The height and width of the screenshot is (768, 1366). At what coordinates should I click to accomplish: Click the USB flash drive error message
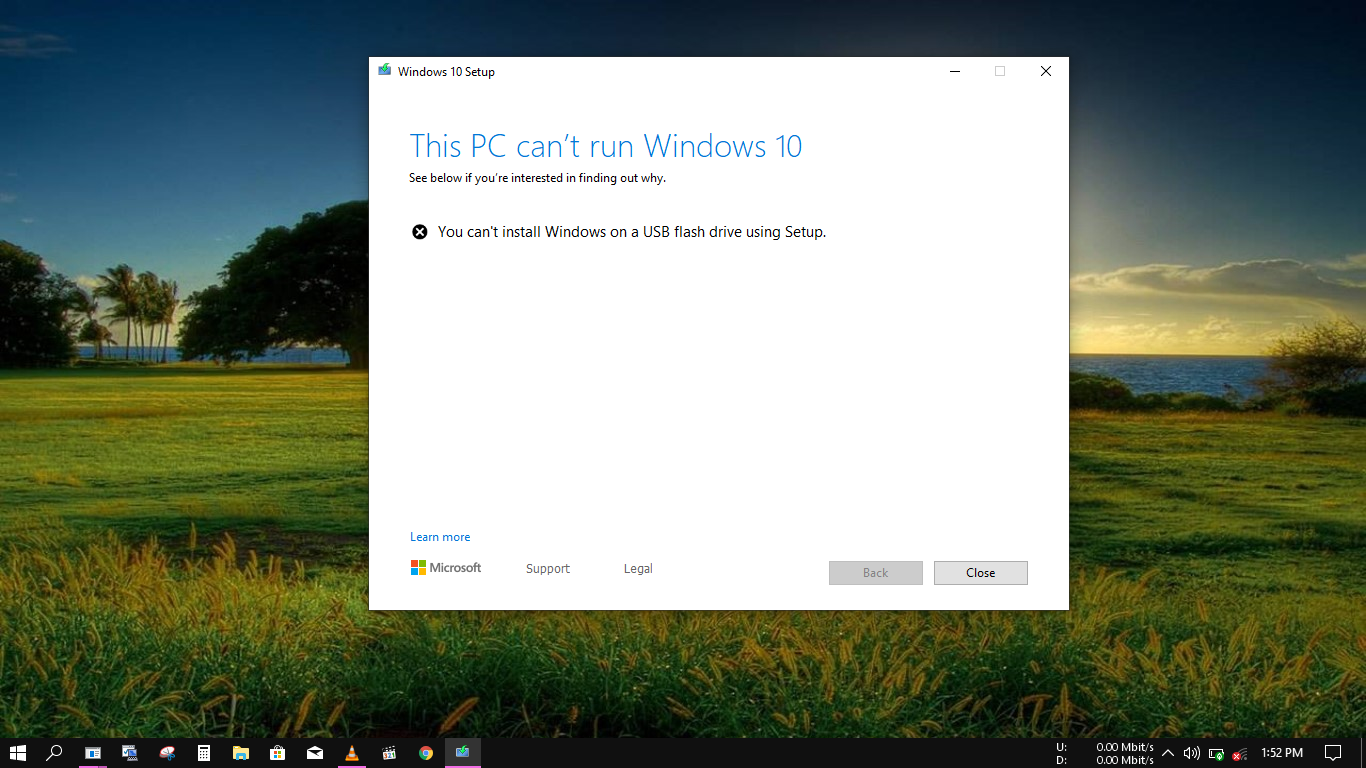pyautogui.click(x=632, y=232)
